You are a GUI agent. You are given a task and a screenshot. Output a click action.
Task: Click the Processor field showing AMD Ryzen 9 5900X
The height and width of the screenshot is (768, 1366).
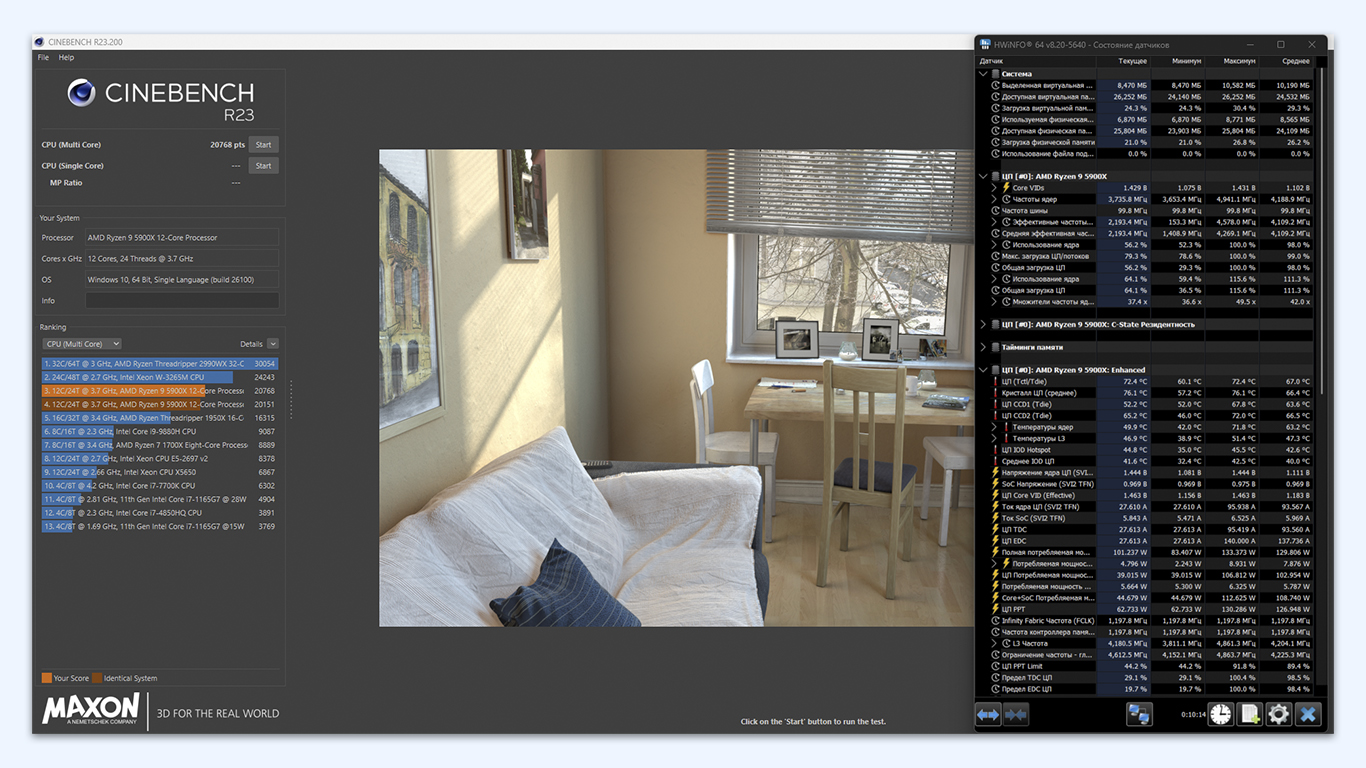point(182,238)
